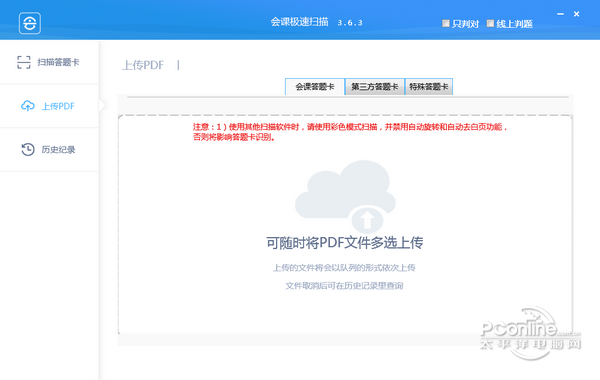Click the cloud upload icon beside 上传PDF

coord(28,106)
